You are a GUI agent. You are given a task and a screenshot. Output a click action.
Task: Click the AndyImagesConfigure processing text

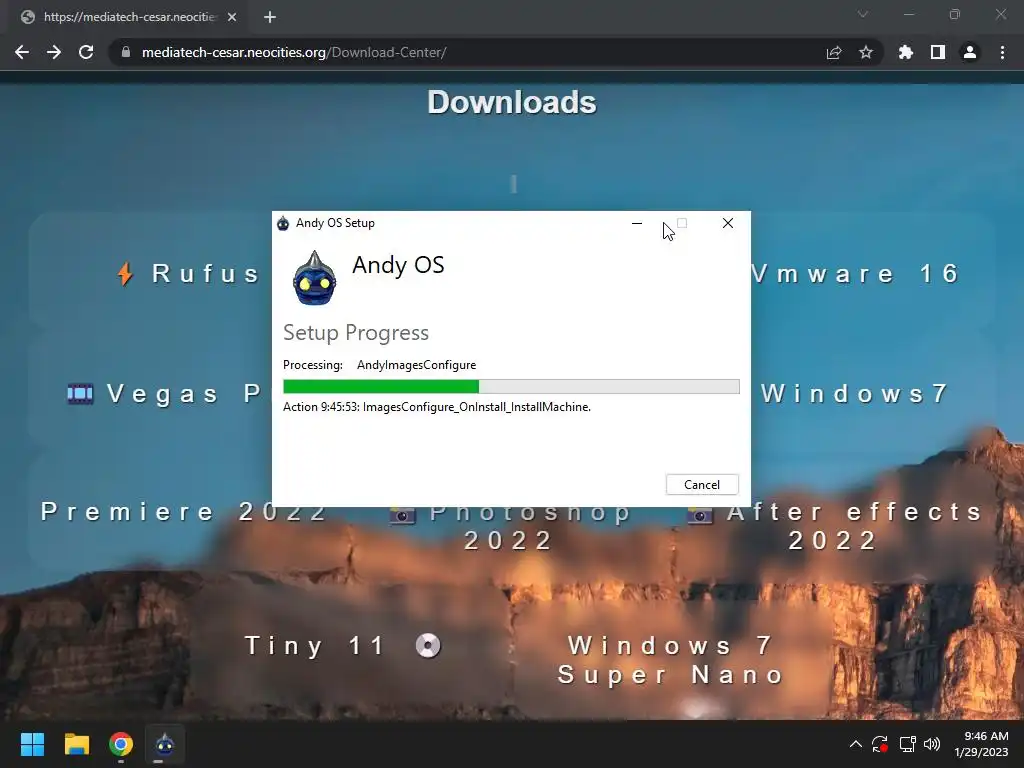tap(417, 365)
